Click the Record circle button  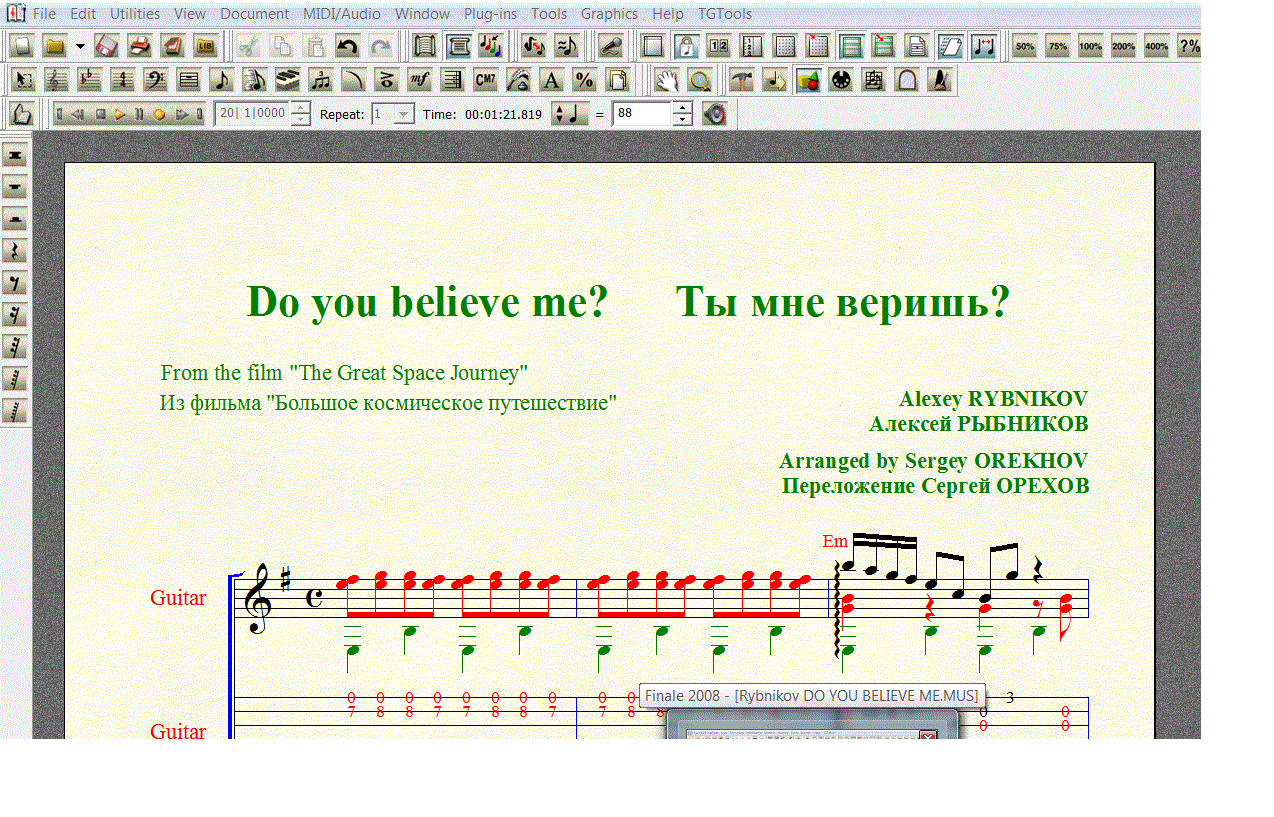[158, 114]
